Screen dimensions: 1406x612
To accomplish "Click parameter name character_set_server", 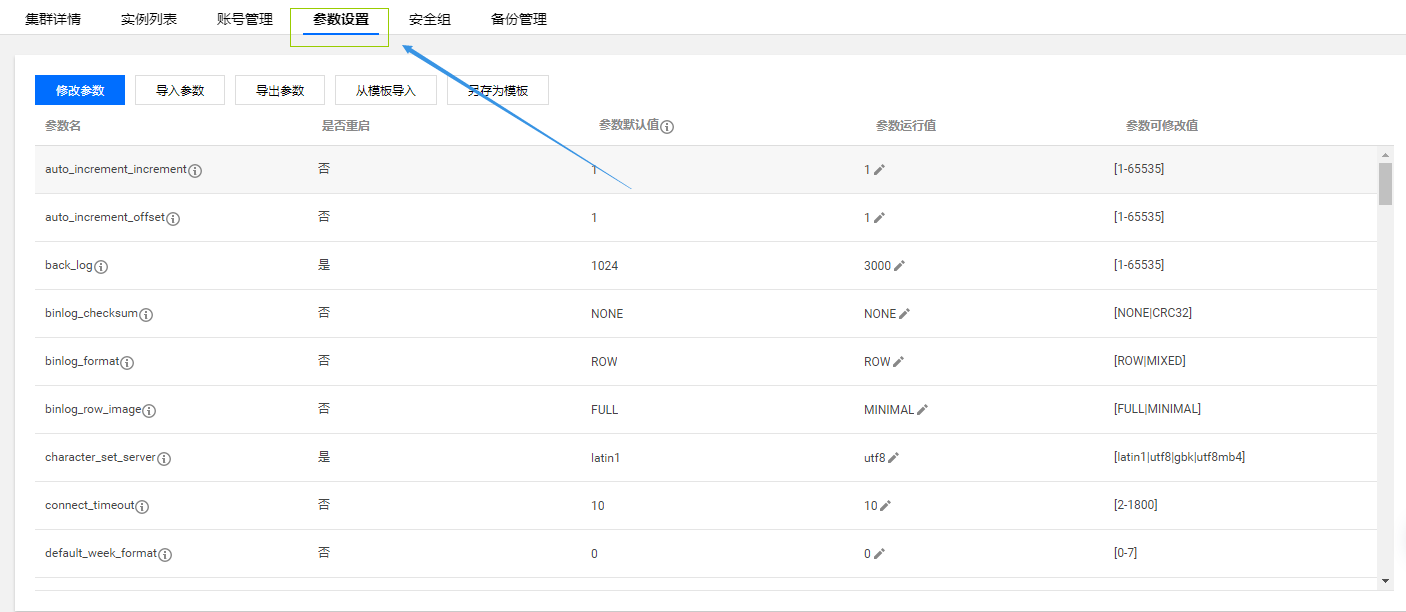I will (100, 458).
